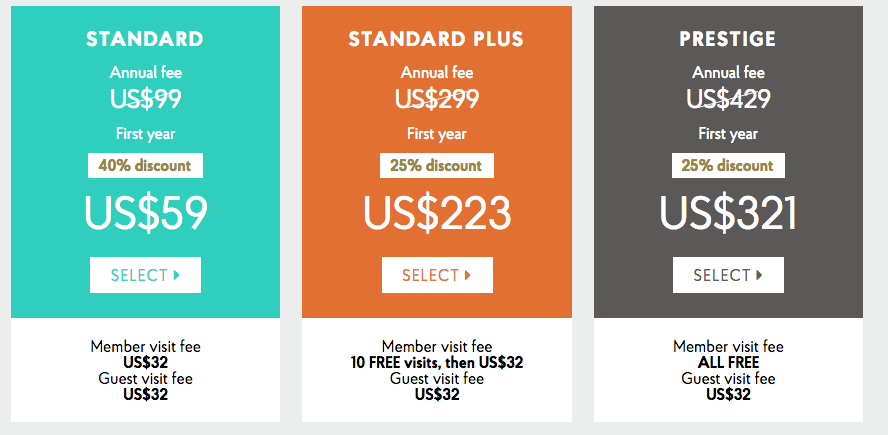Click the US$223 first year price
888x435 pixels.
[437, 213]
